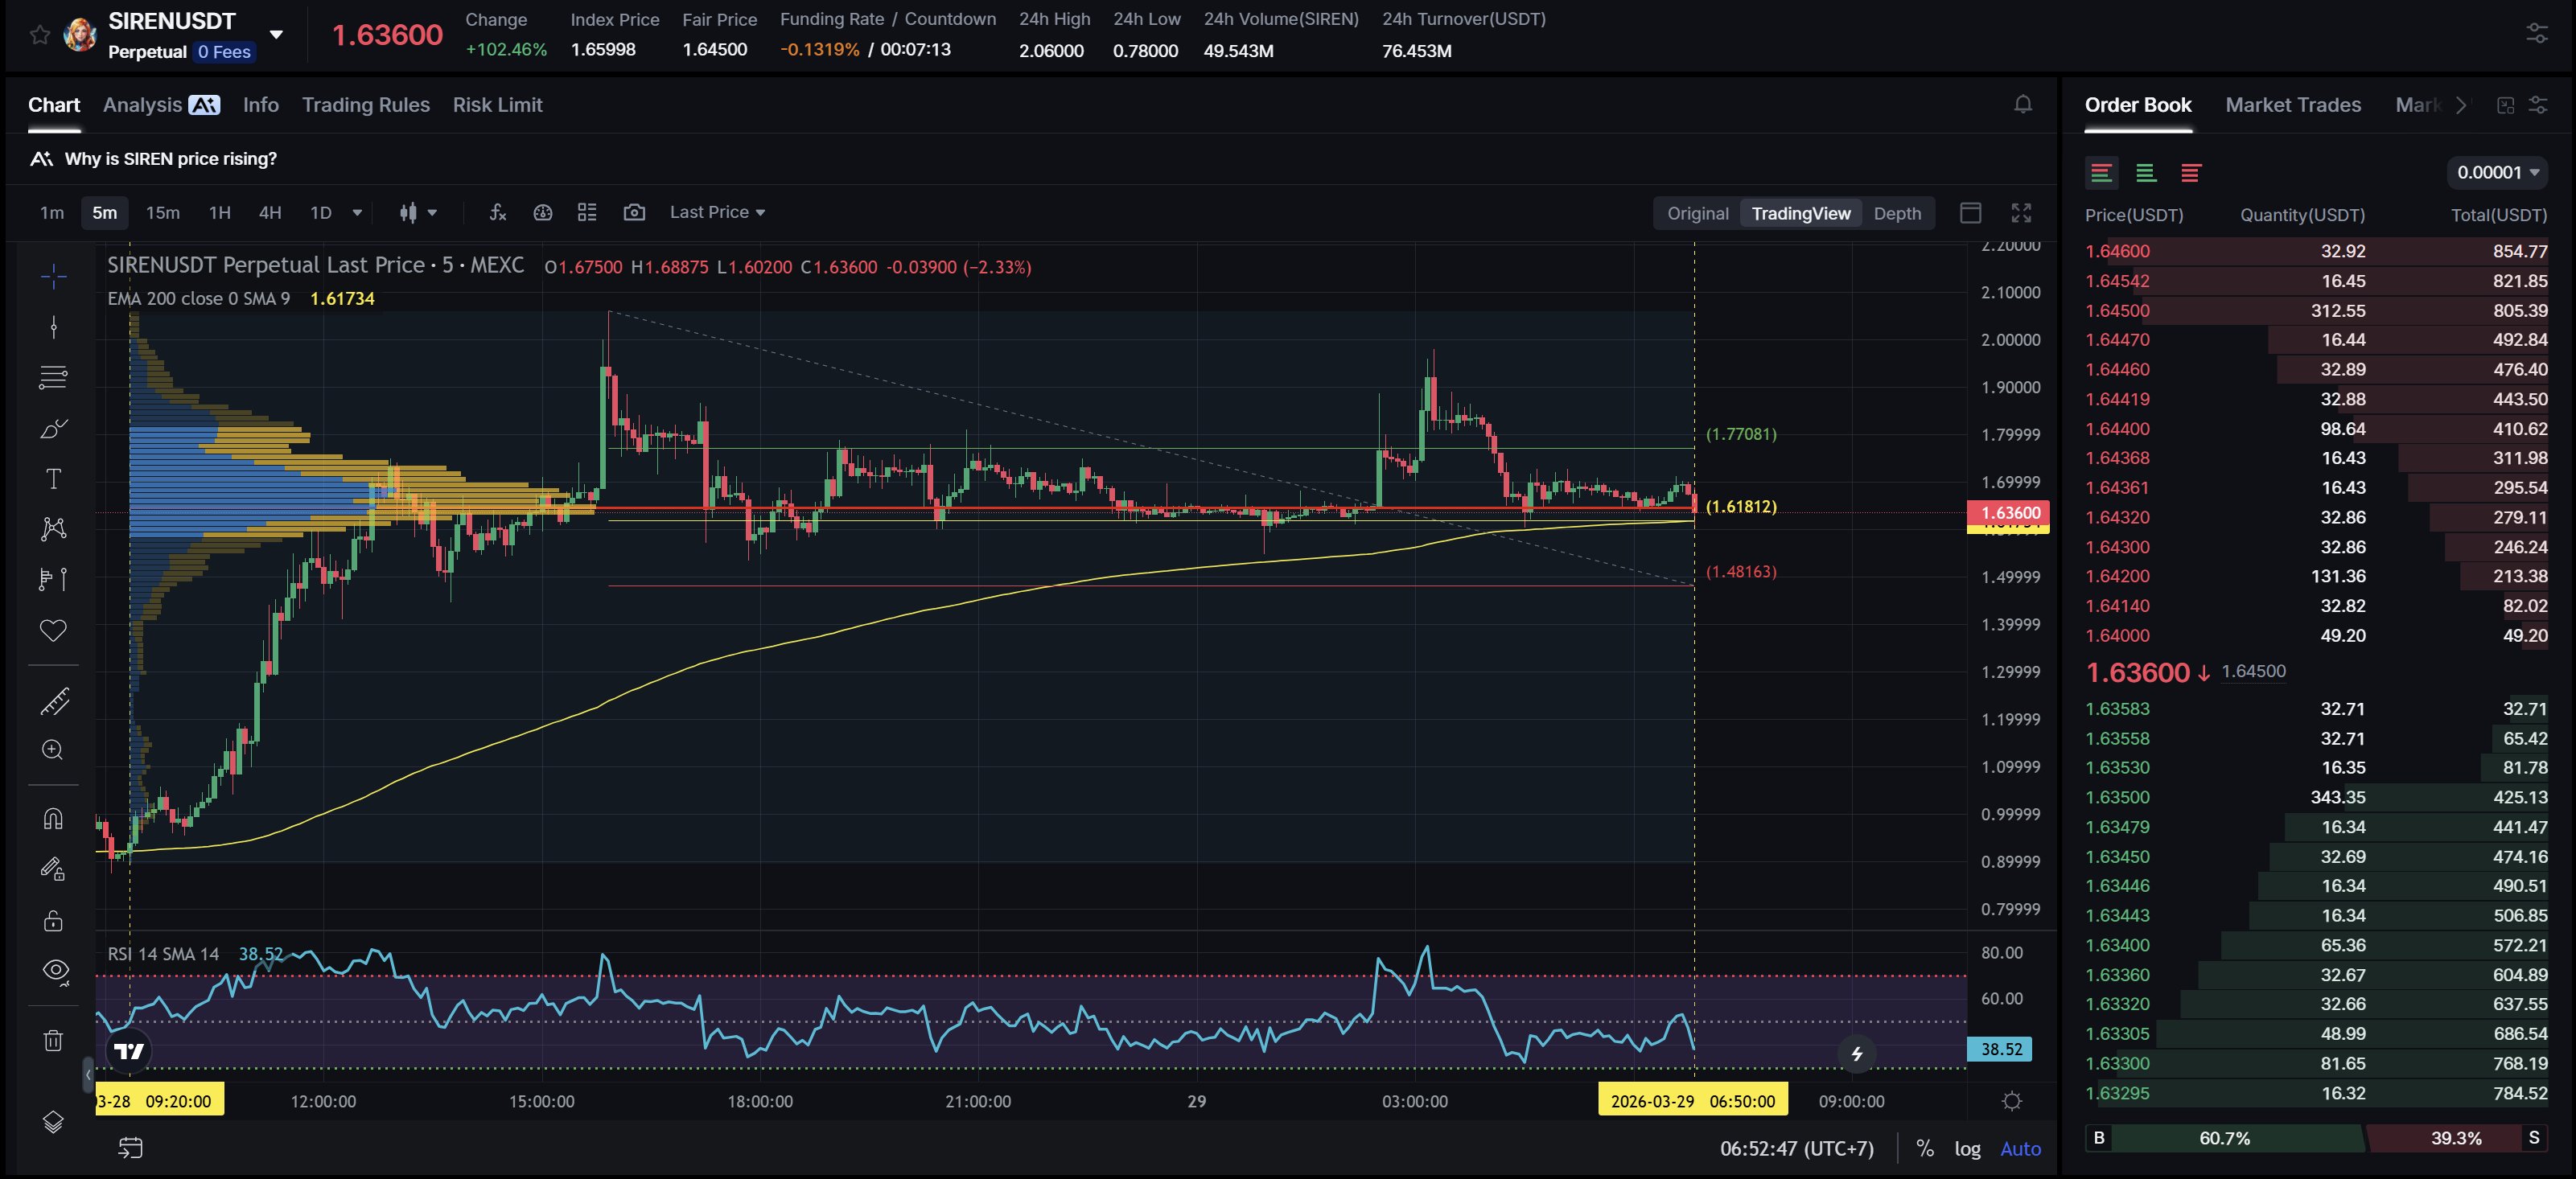Click Why is SIREN price rising link
The height and width of the screenshot is (1179, 2576).
tap(170, 159)
